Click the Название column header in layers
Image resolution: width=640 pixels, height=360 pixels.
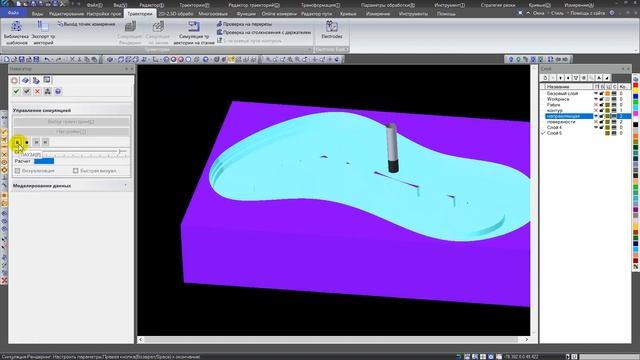(568, 87)
